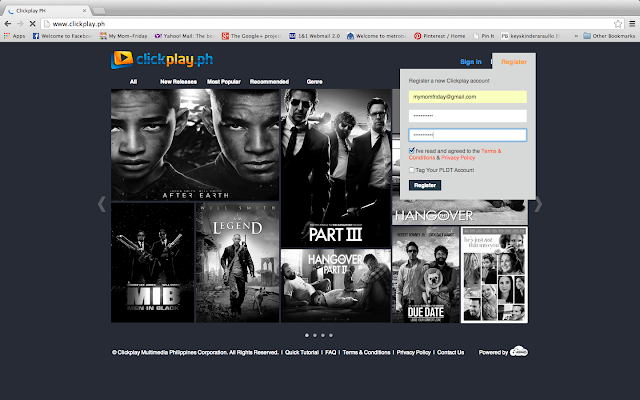Open The Google+ project bookmark
640x400 pixels.
click(251, 36)
